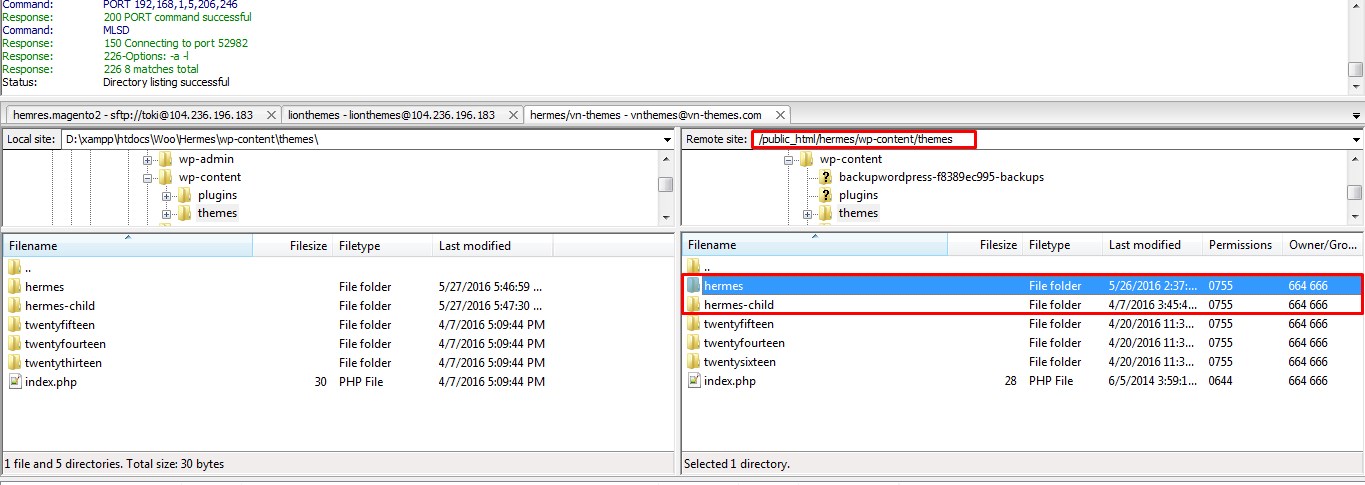Click PHP file icon of local index.php

tap(14, 382)
